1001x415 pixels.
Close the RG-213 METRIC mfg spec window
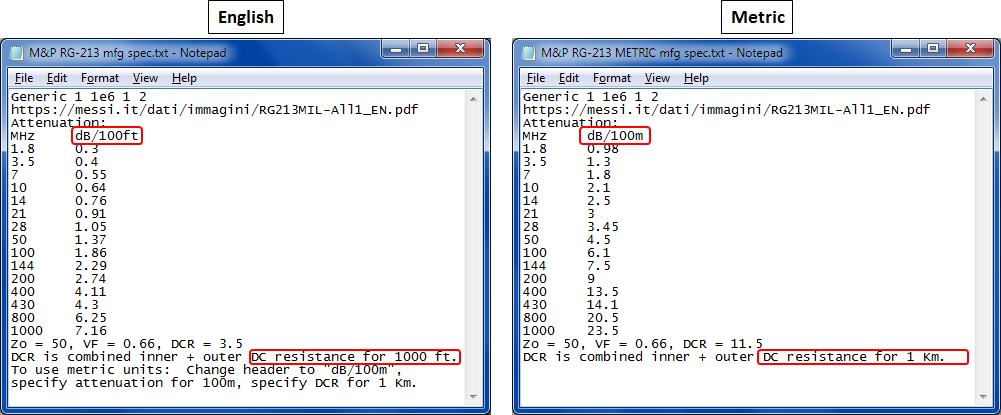pos(971,49)
